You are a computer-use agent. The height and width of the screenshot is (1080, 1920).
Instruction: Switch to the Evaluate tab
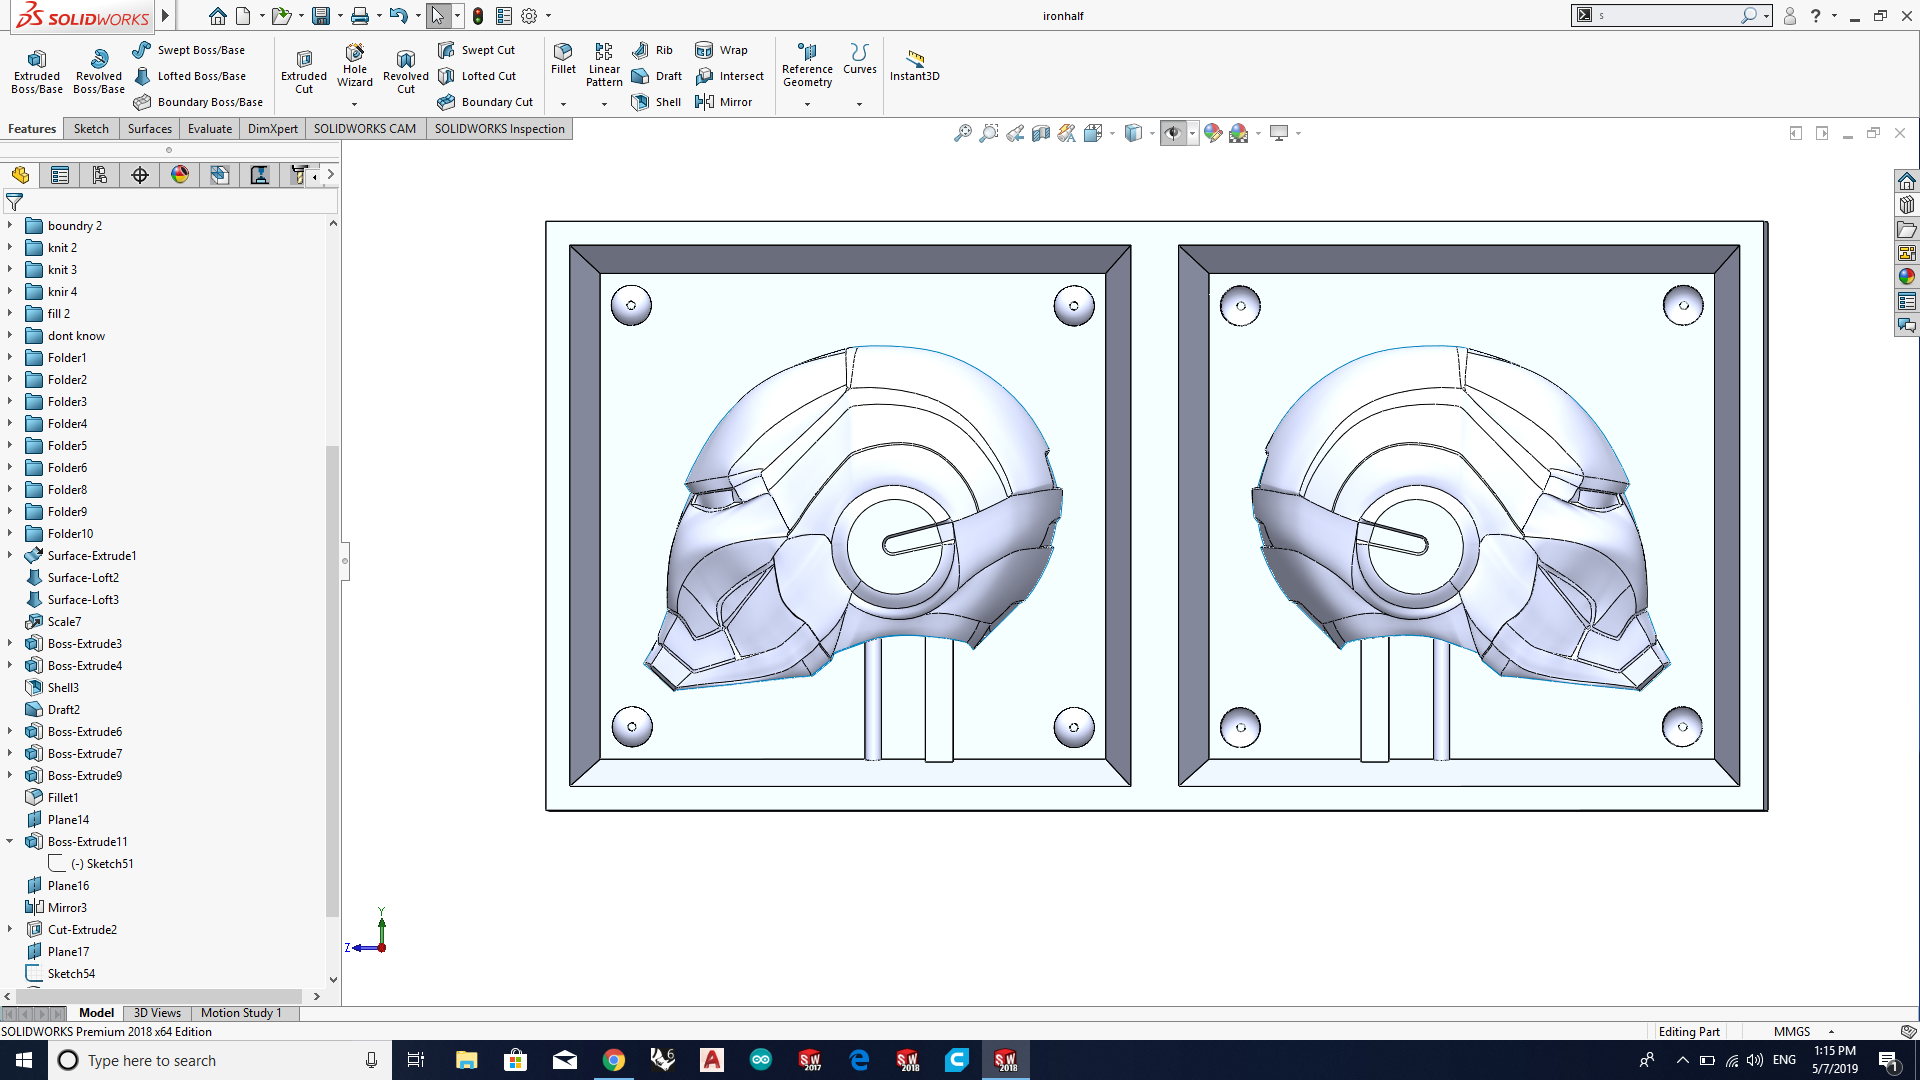(x=210, y=129)
